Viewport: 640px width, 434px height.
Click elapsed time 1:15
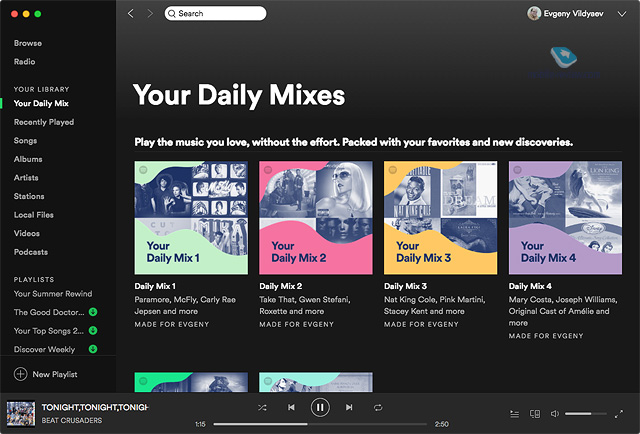click(x=200, y=424)
